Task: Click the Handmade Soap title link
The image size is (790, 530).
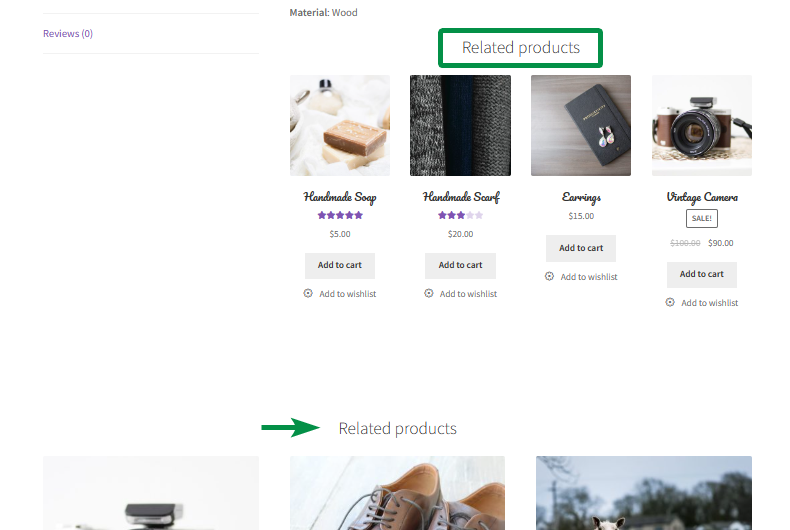Action: 340,197
